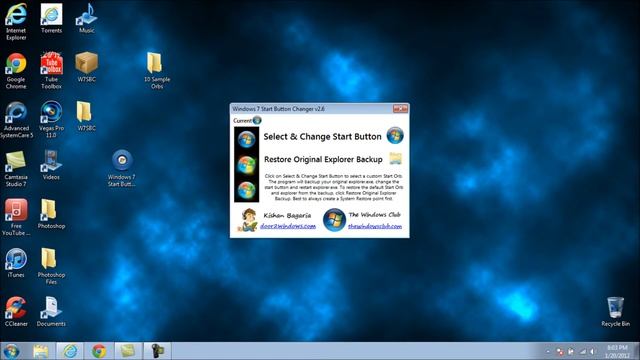Select the Music desktop shortcut

[87, 18]
